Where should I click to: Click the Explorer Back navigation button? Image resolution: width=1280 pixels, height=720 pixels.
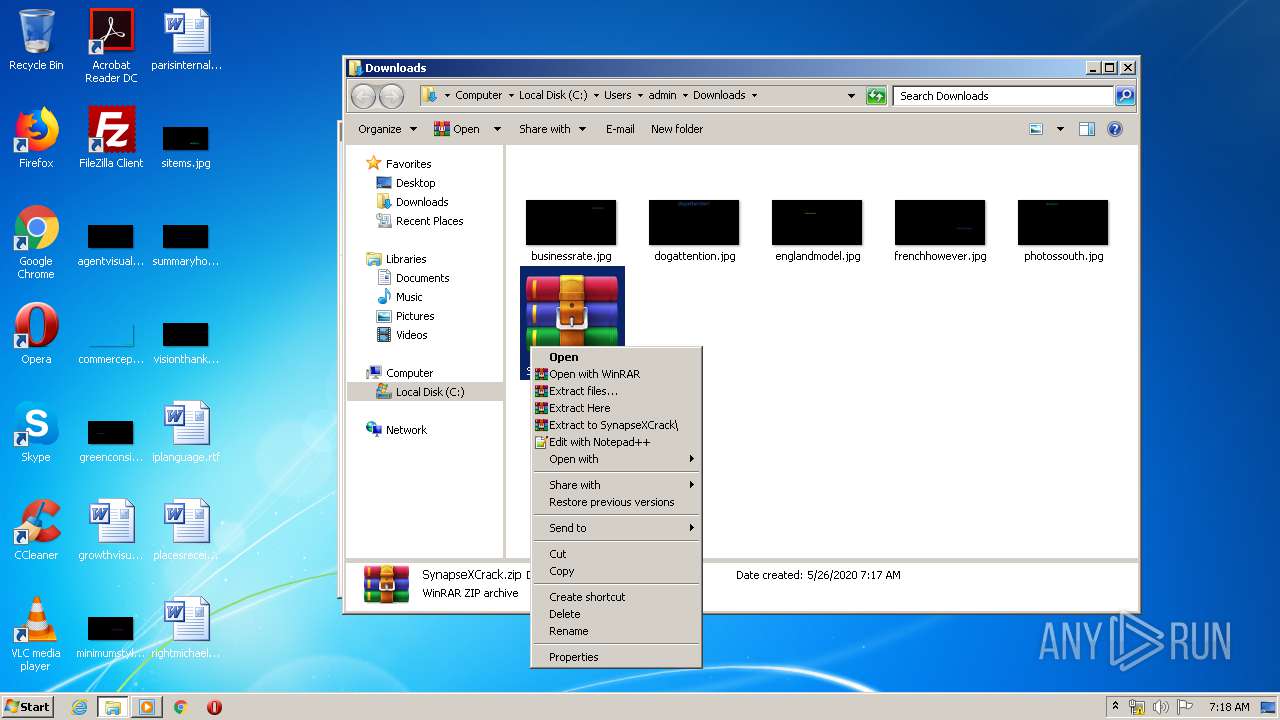[363, 96]
